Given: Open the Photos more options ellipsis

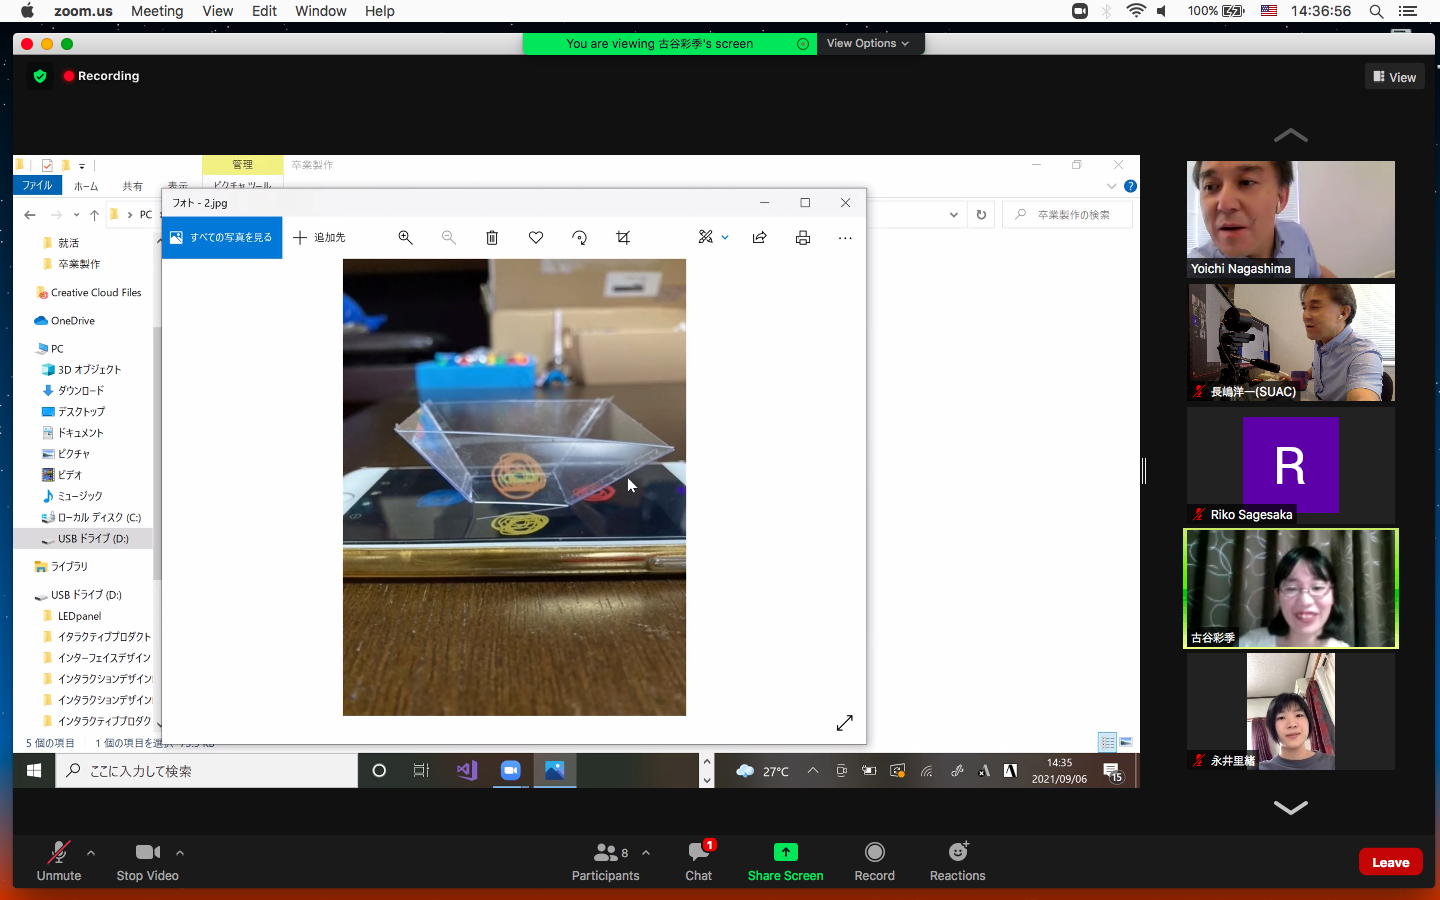Looking at the screenshot, I should pos(845,238).
